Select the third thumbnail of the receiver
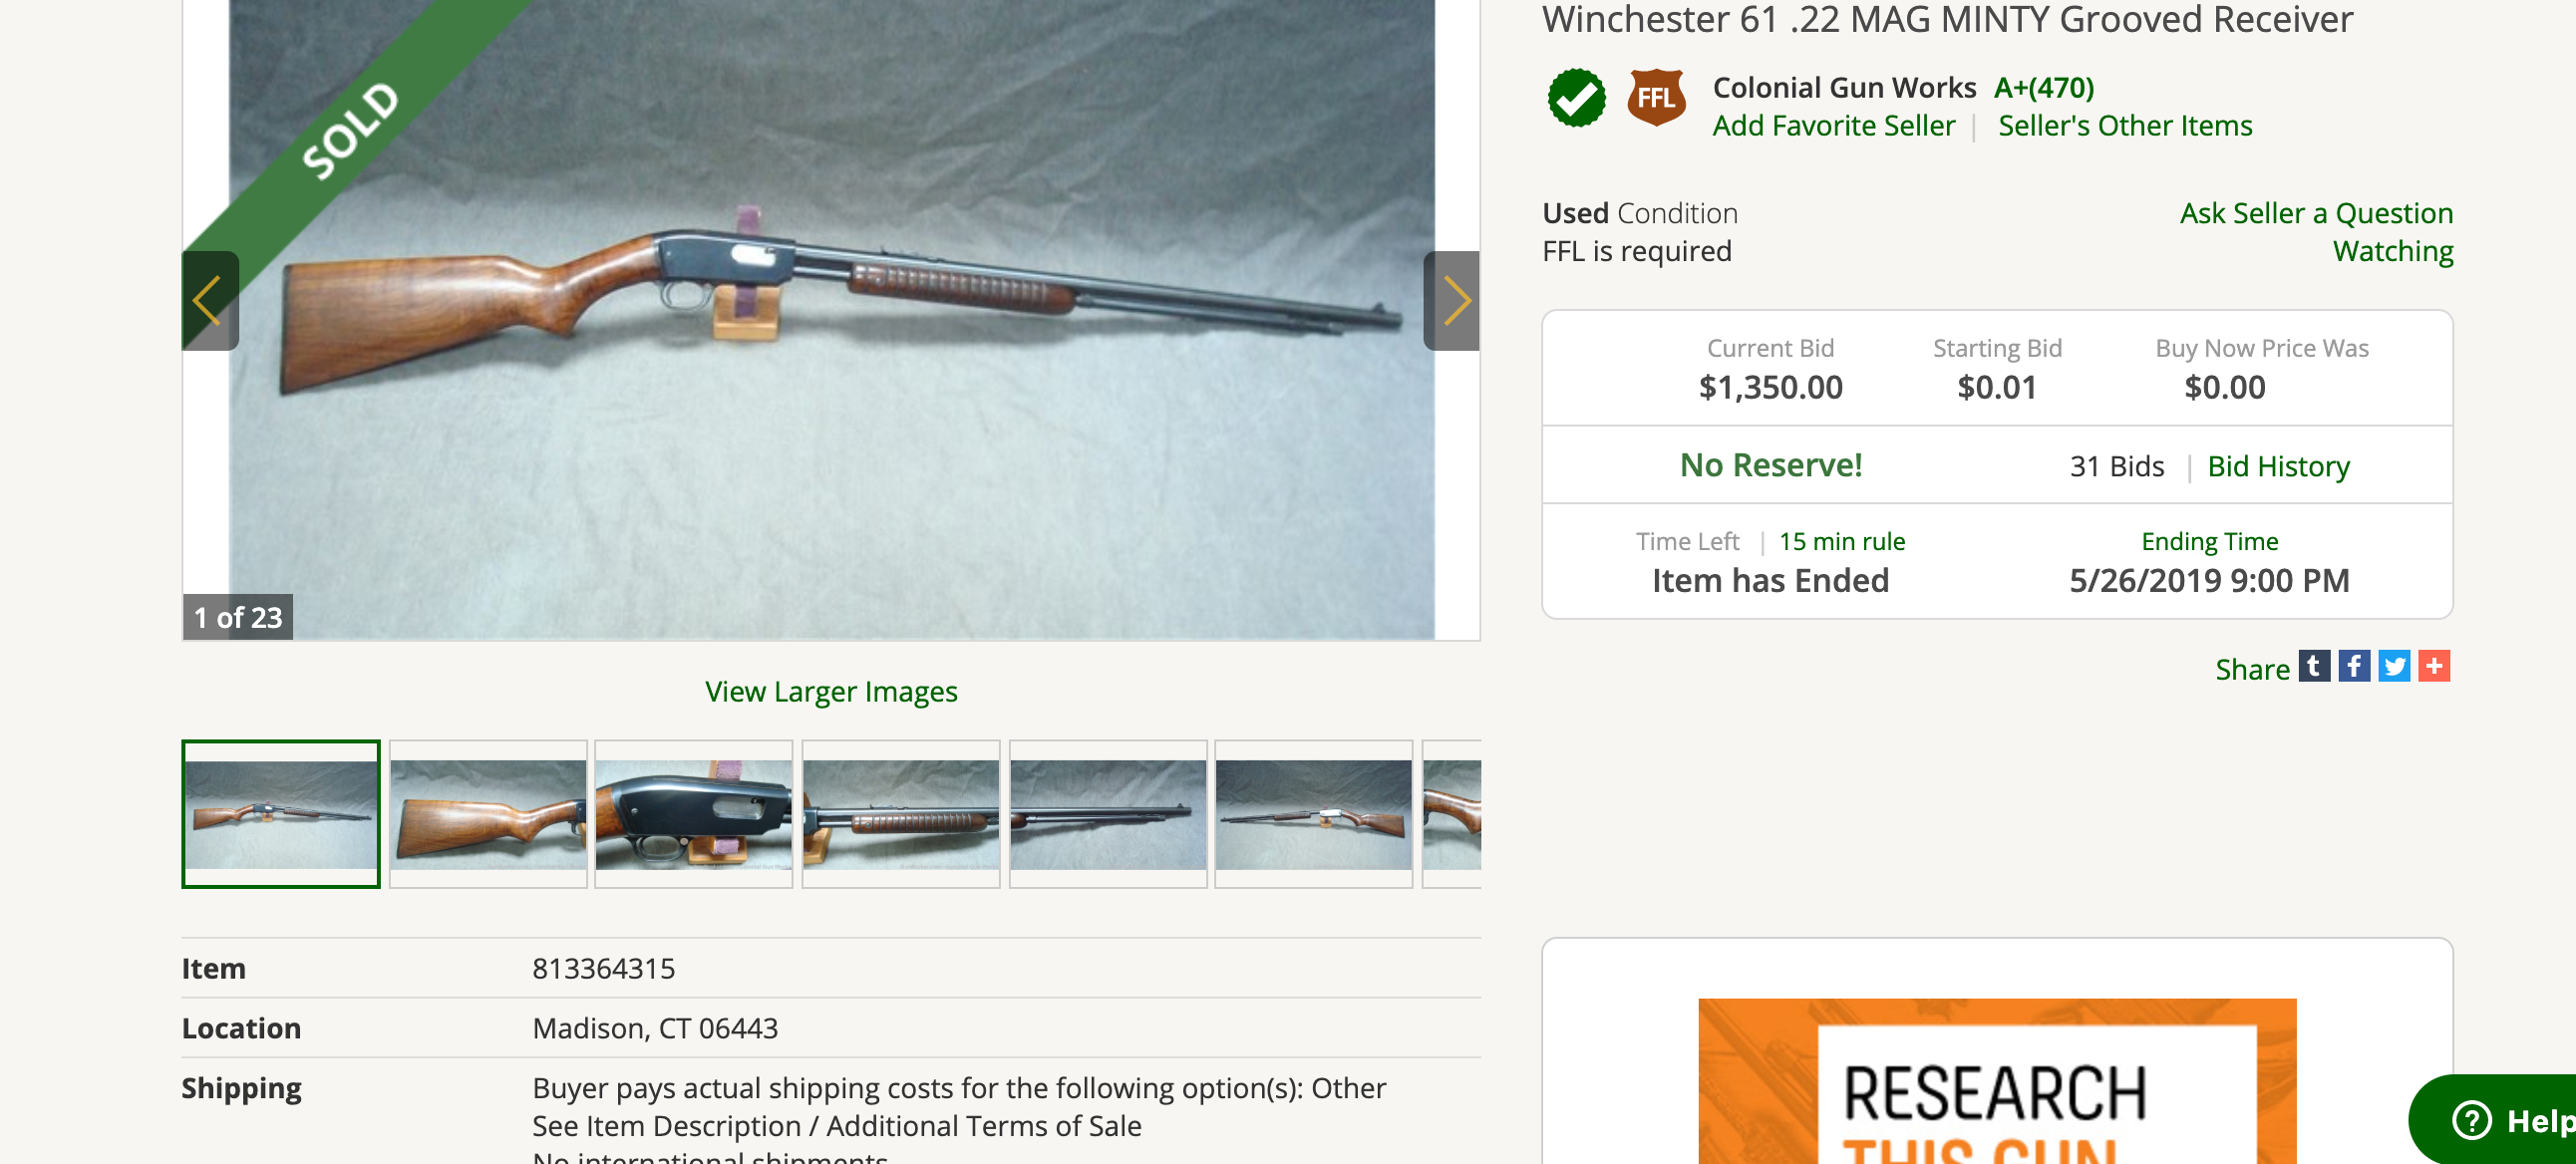2576x1164 pixels. 694,814
